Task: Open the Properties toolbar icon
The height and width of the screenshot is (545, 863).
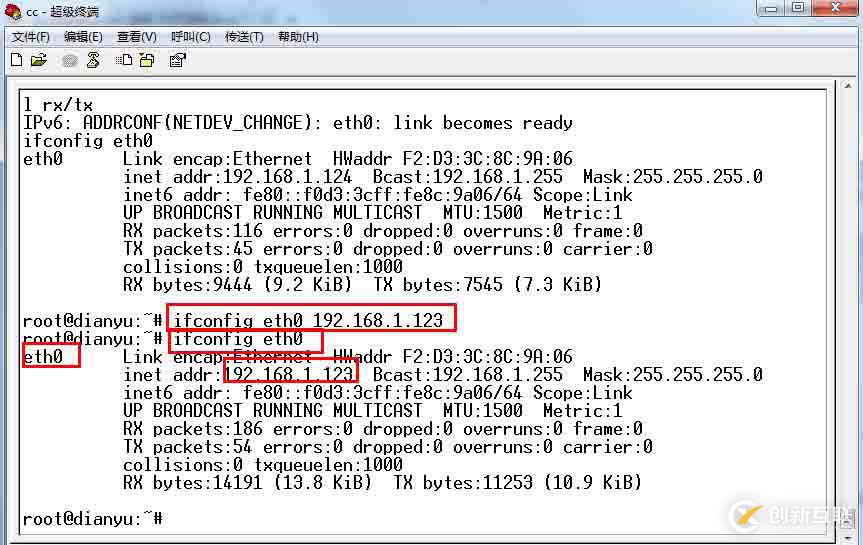Action: coord(177,60)
